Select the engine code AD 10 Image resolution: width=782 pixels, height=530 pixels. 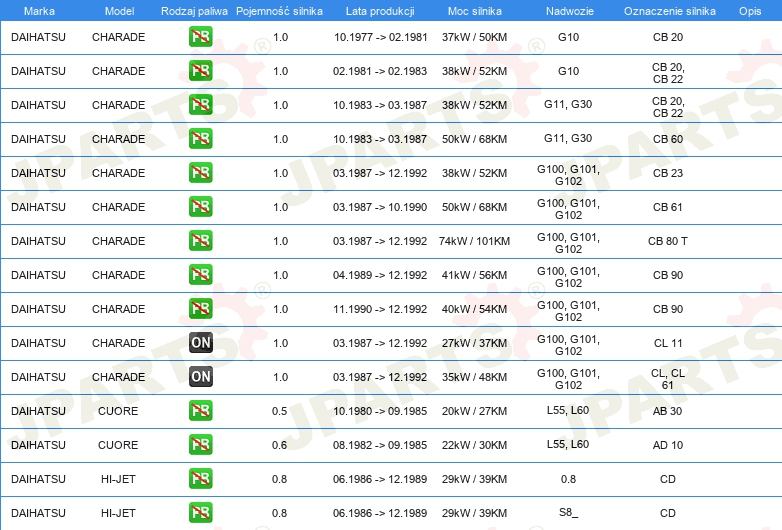[x=668, y=445]
